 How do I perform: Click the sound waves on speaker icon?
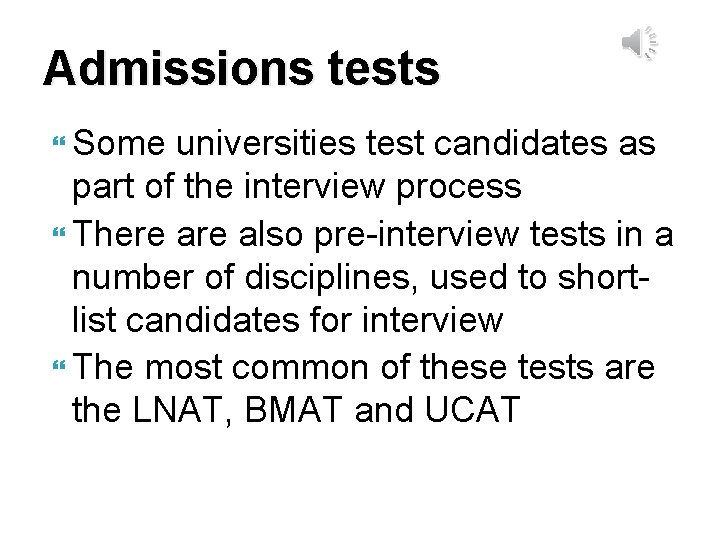[651, 42]
